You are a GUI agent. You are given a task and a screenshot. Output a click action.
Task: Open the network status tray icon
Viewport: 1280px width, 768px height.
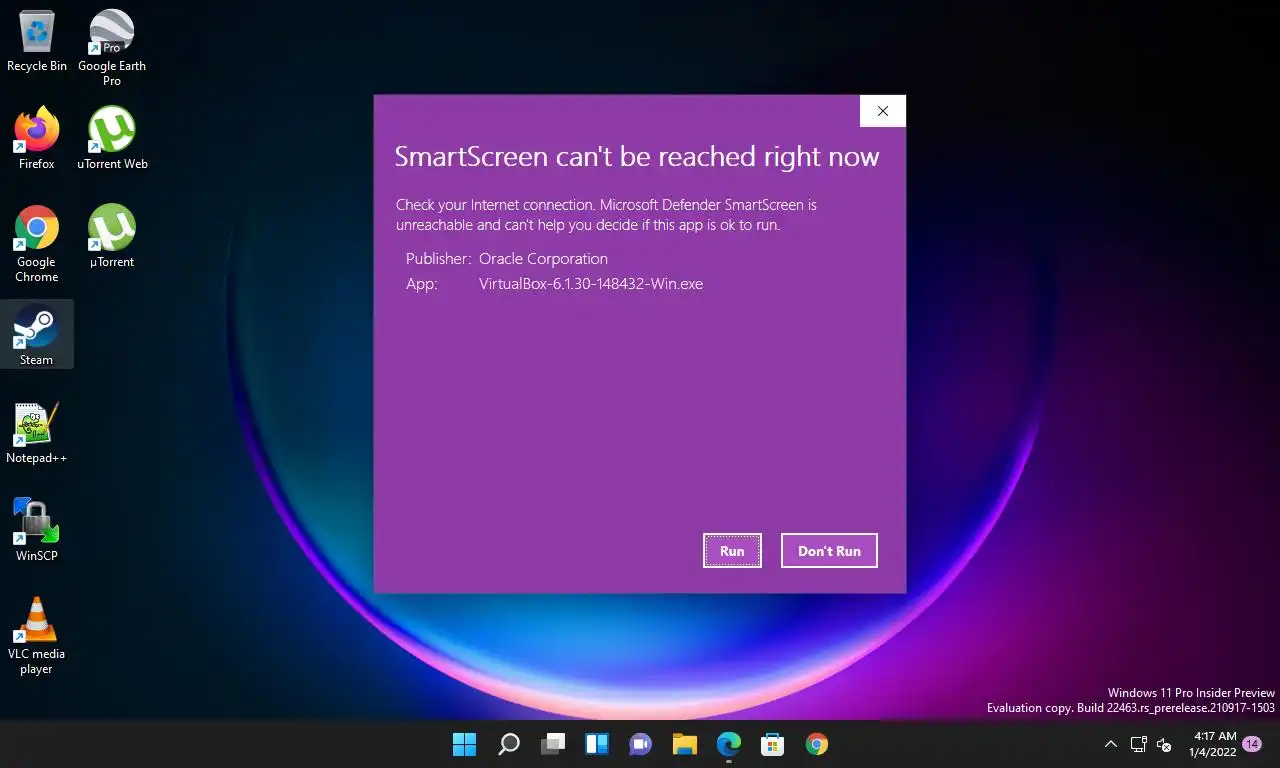pyautogui.click(x=1138, y=744)
